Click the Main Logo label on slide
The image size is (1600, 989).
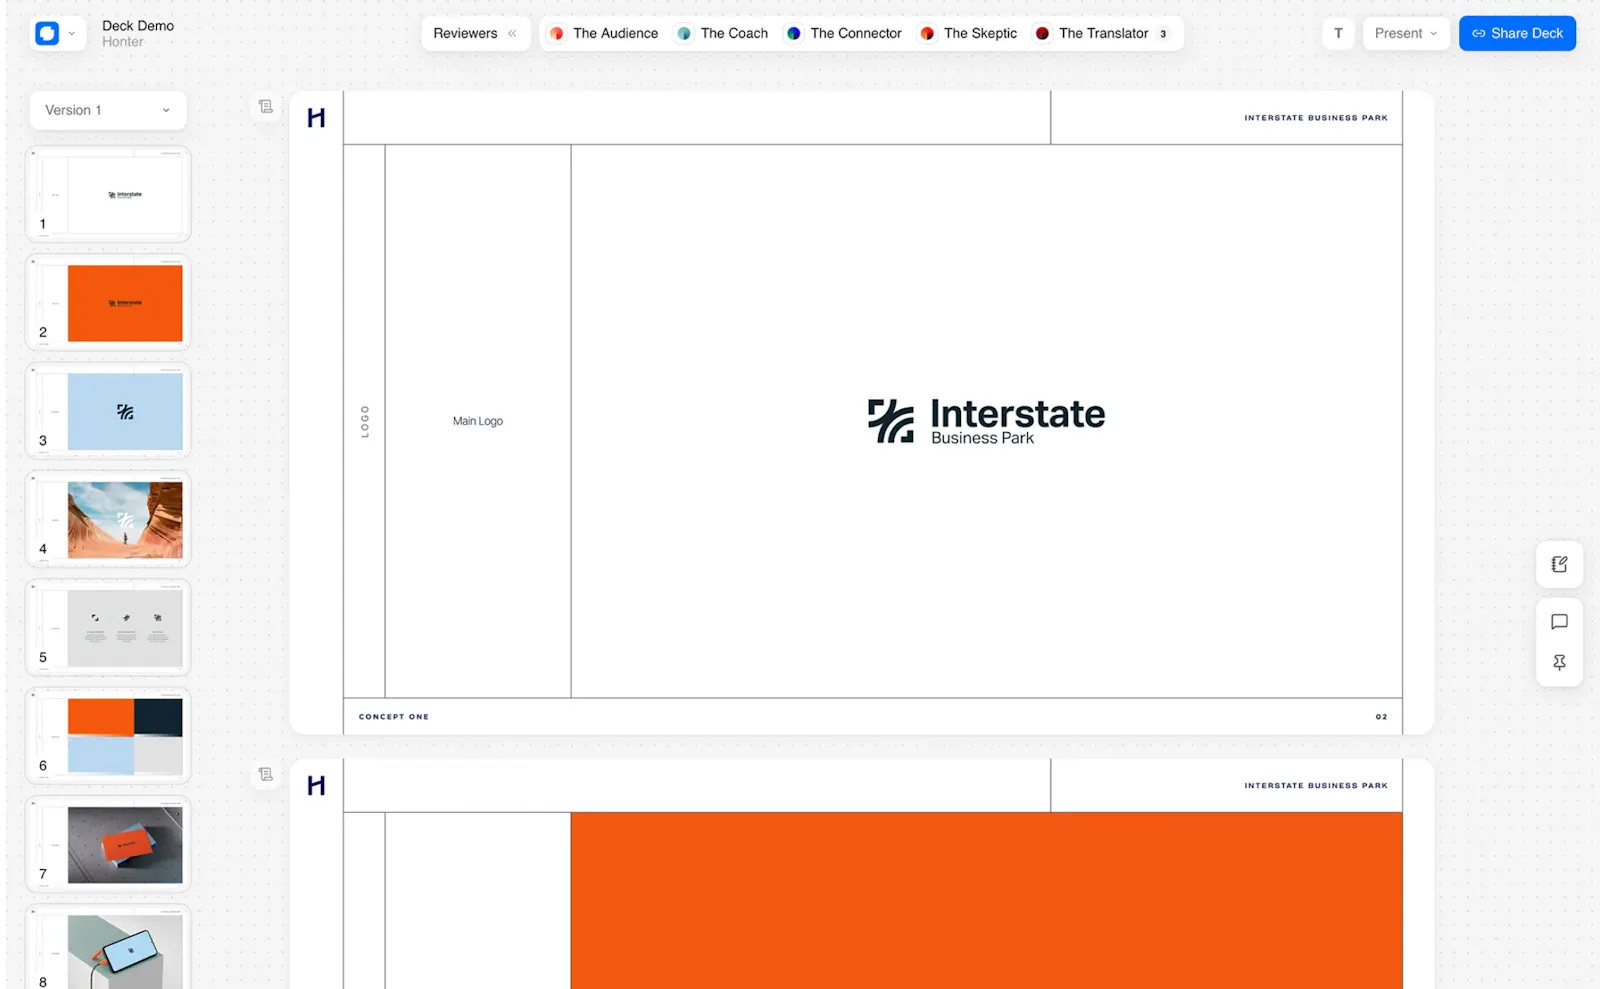click(x=478, y=421)
